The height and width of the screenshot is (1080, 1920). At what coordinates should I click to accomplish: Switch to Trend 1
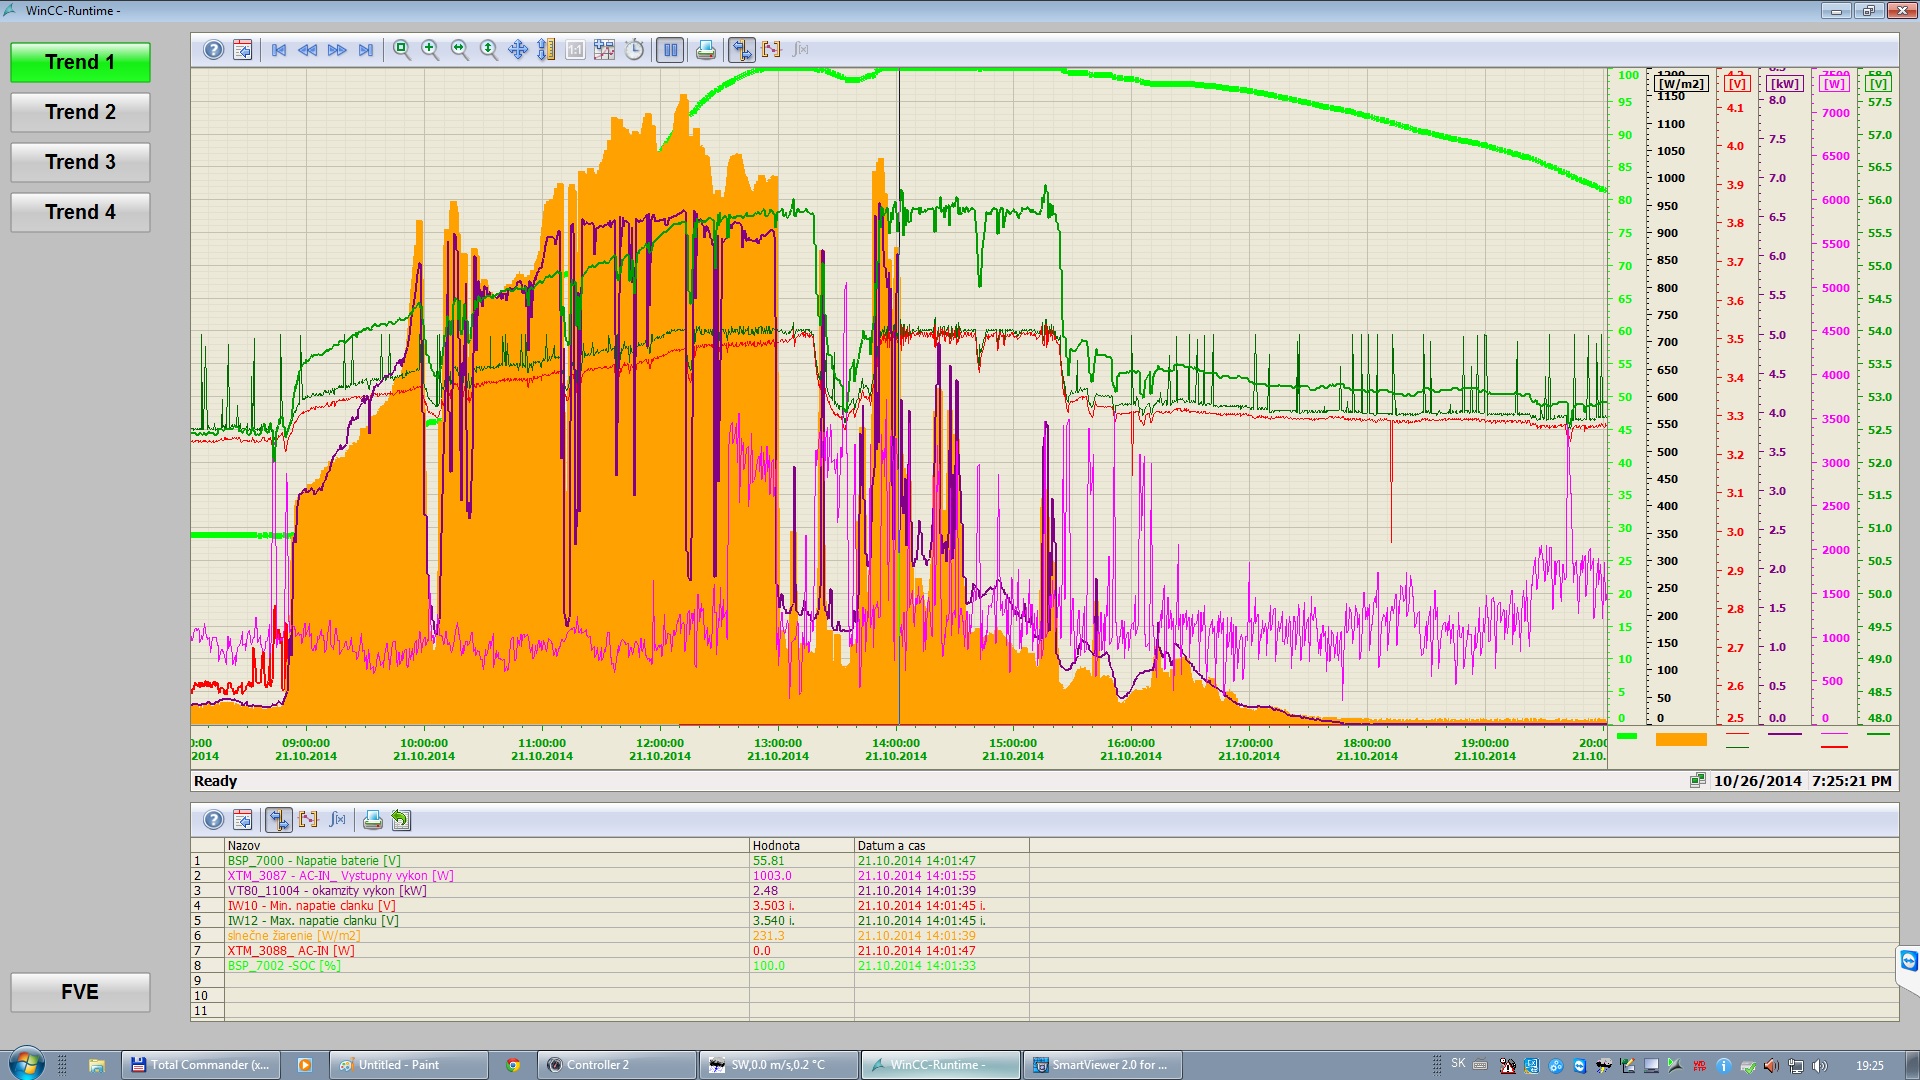pyautogui.click(x=80, y=62)
